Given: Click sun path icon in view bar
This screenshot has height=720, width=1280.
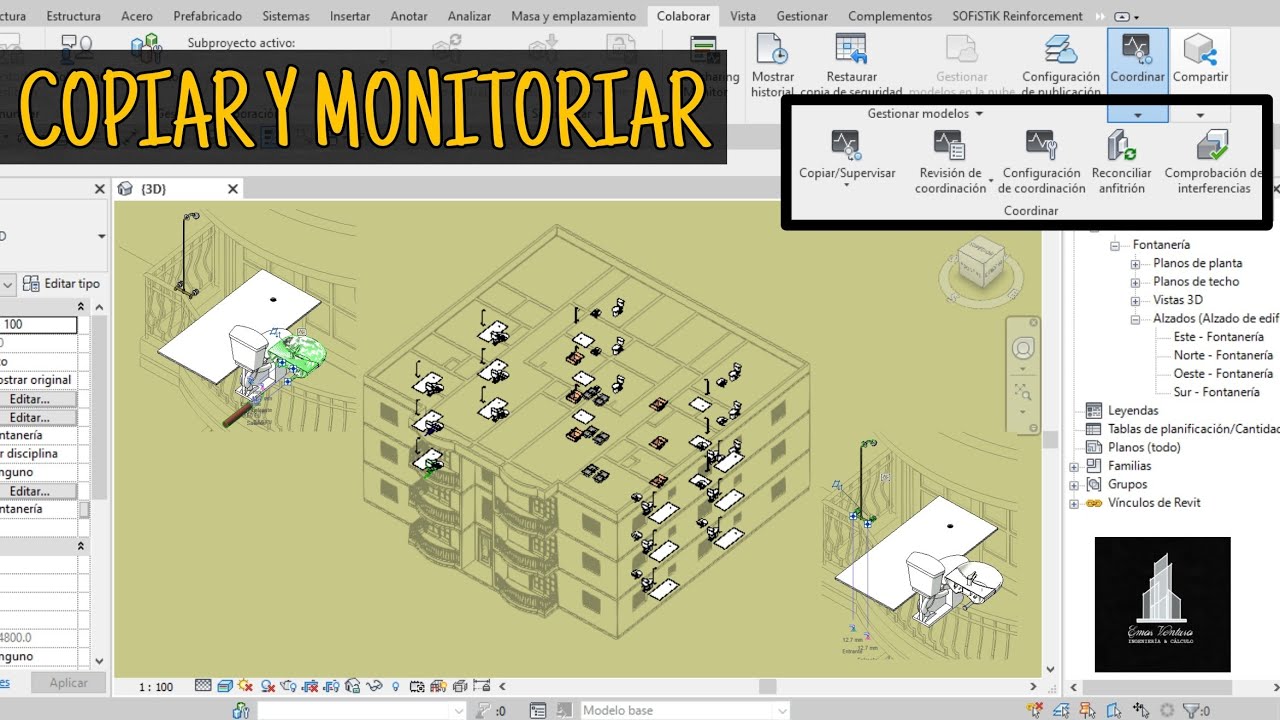Looking at the screenshot, I should (x=245, y=686).
